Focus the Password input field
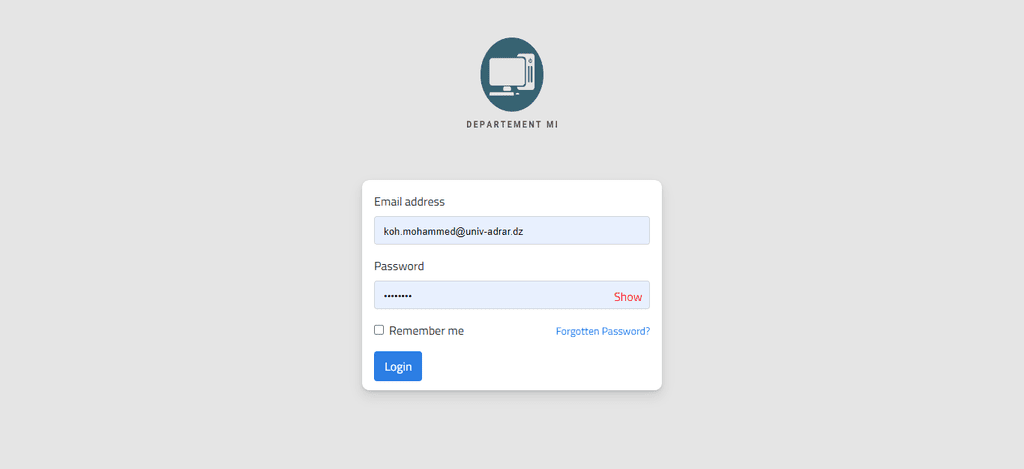Screen dimensions: 1024x469 point(512,295)
